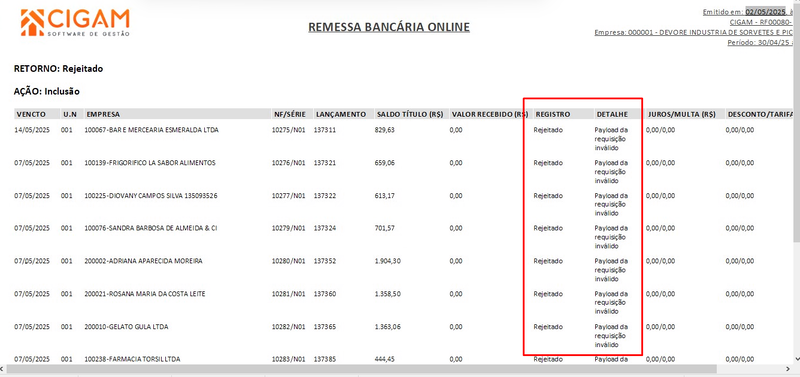
Task: Click the RETORNO: Rejeitado heading
Action: (59, 68)
